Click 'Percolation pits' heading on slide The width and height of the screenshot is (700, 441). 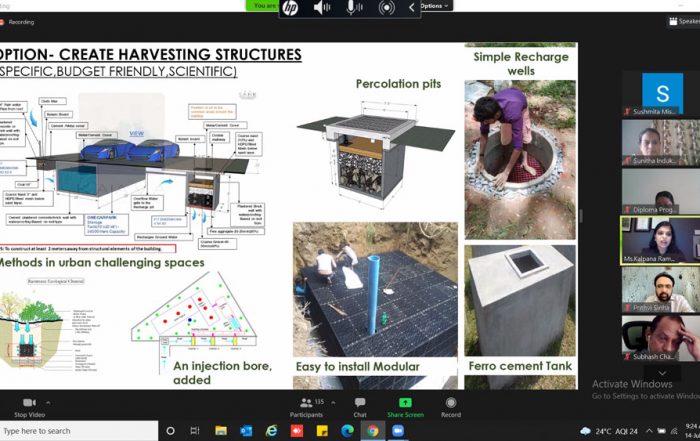click(398, 83)
